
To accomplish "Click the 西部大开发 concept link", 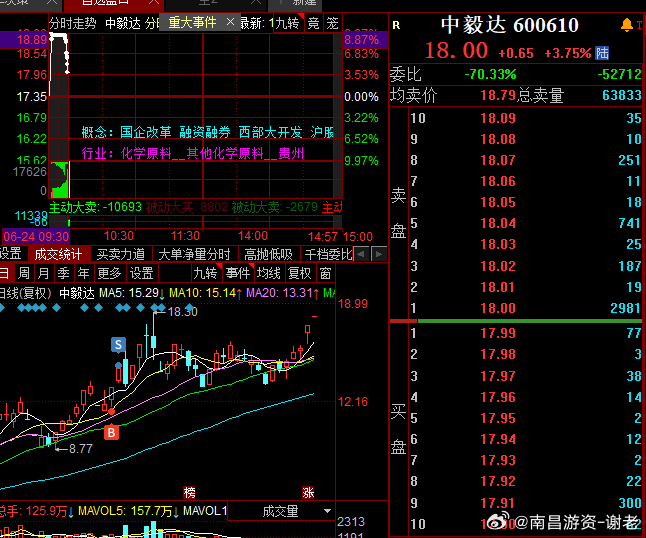I will [270, 132].
